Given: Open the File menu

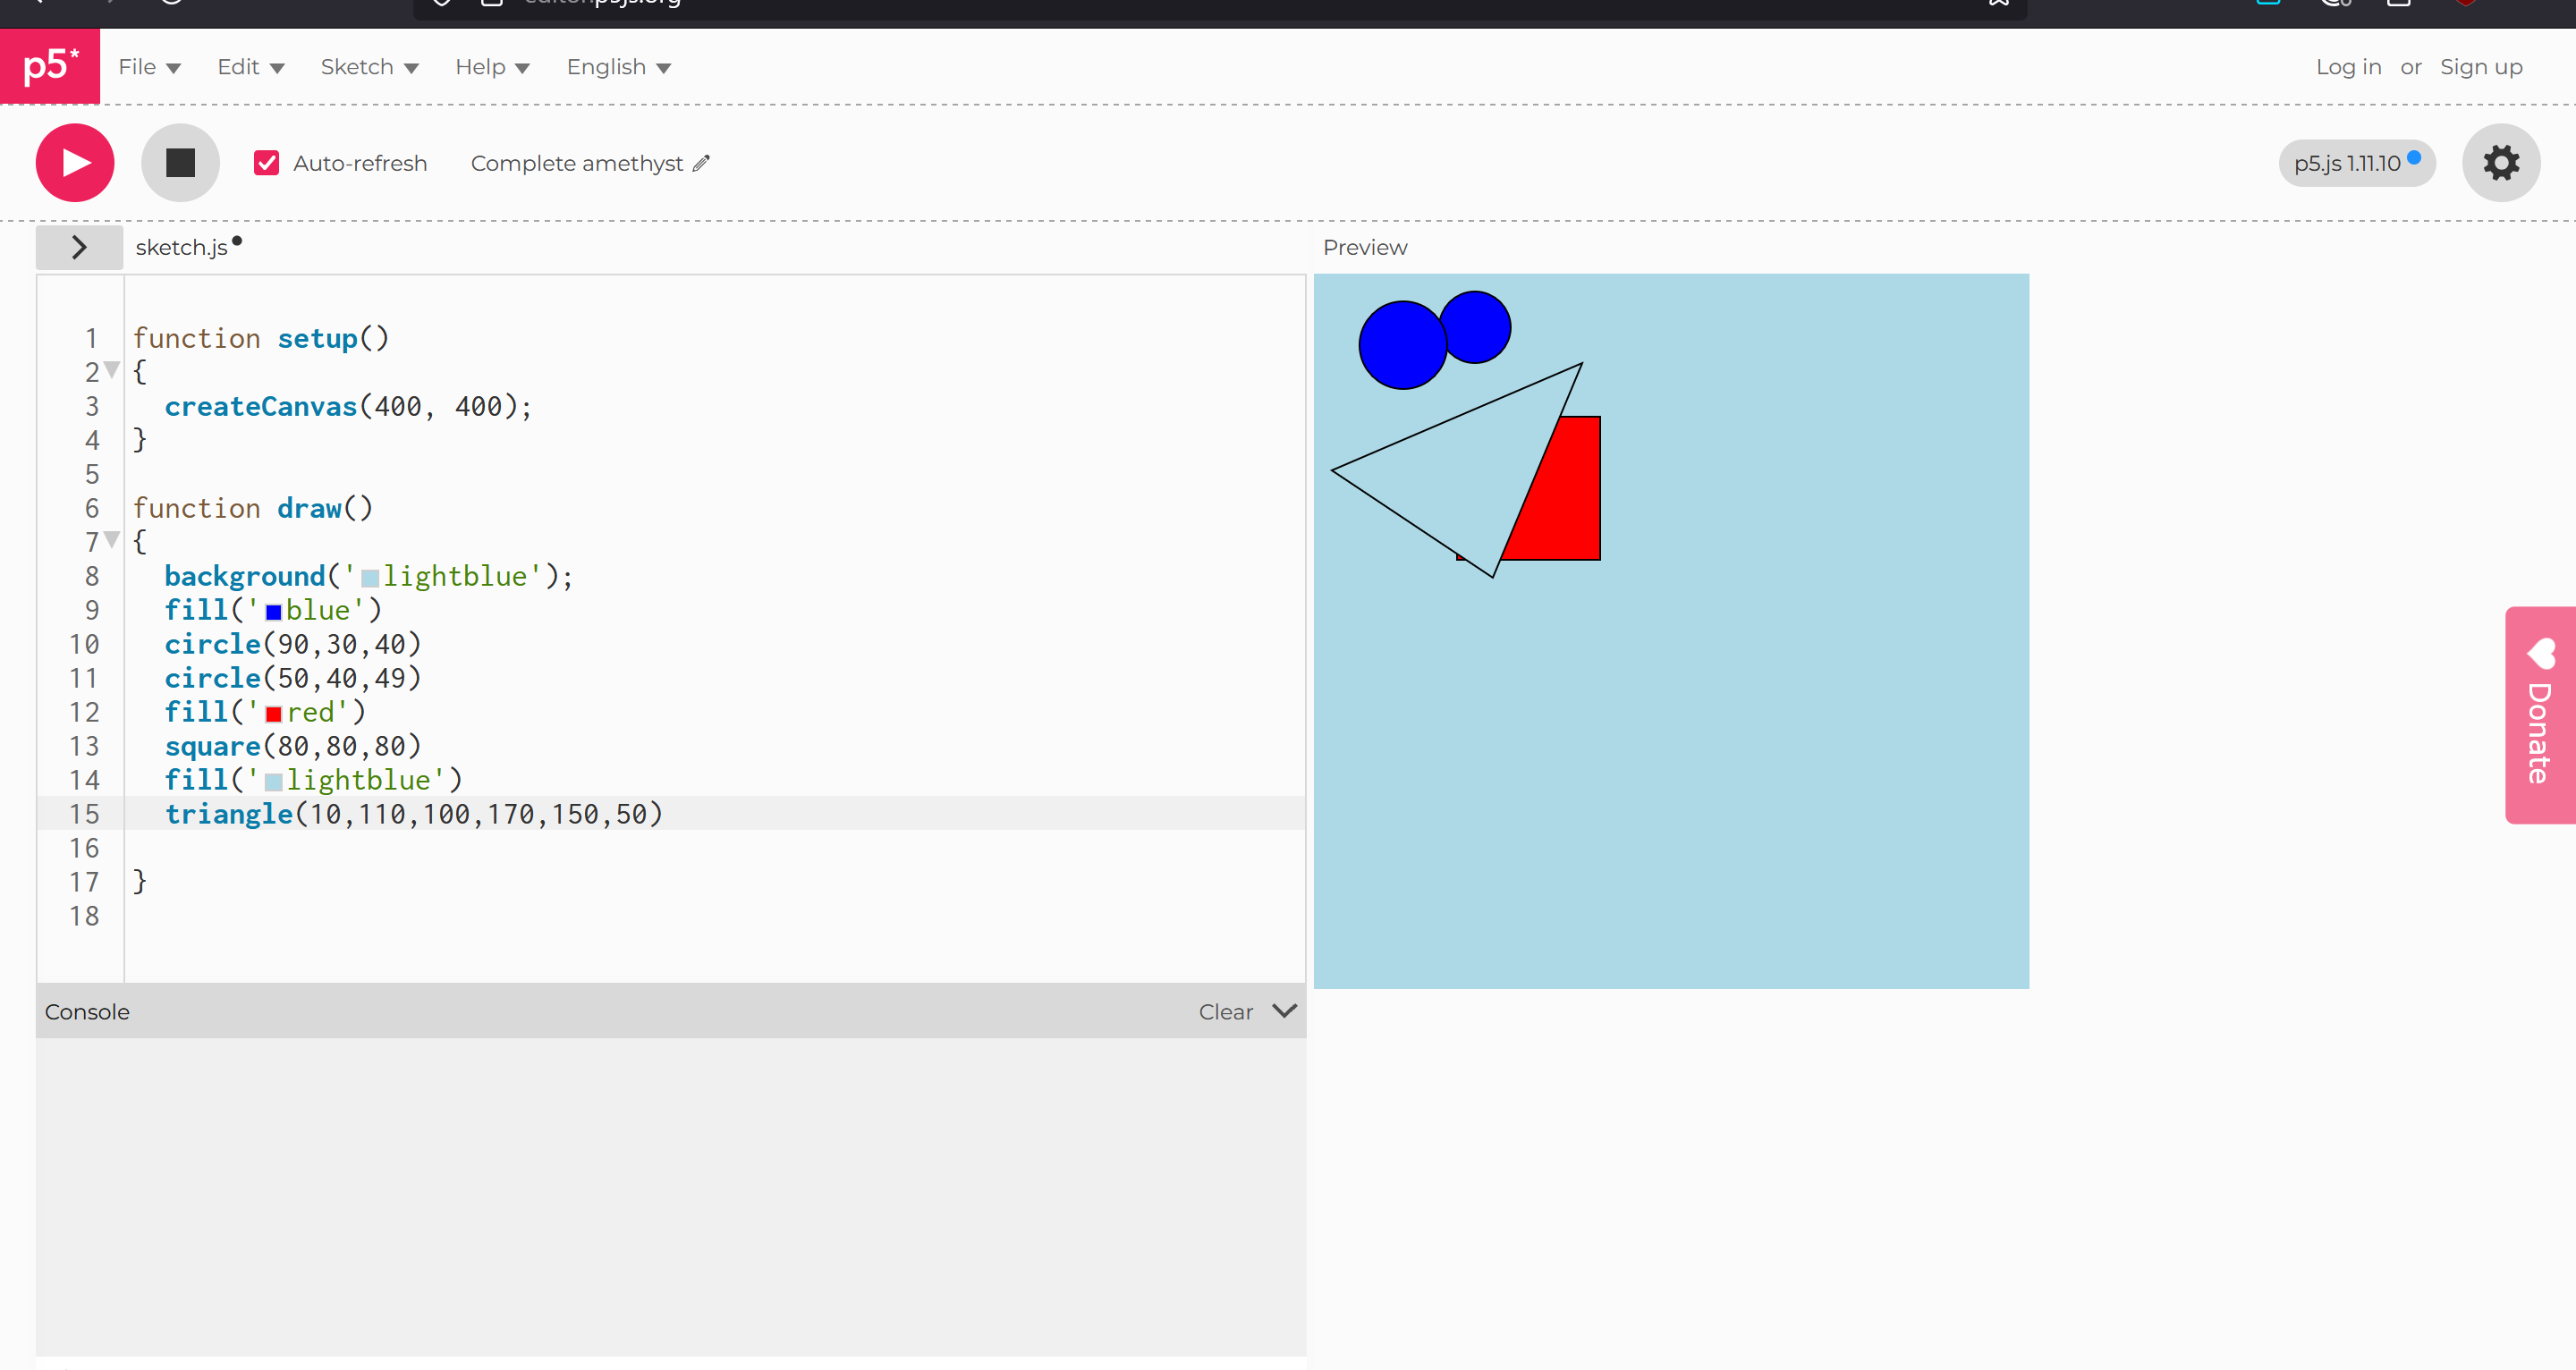Looking at the screenshot, I should pos(149,67).
